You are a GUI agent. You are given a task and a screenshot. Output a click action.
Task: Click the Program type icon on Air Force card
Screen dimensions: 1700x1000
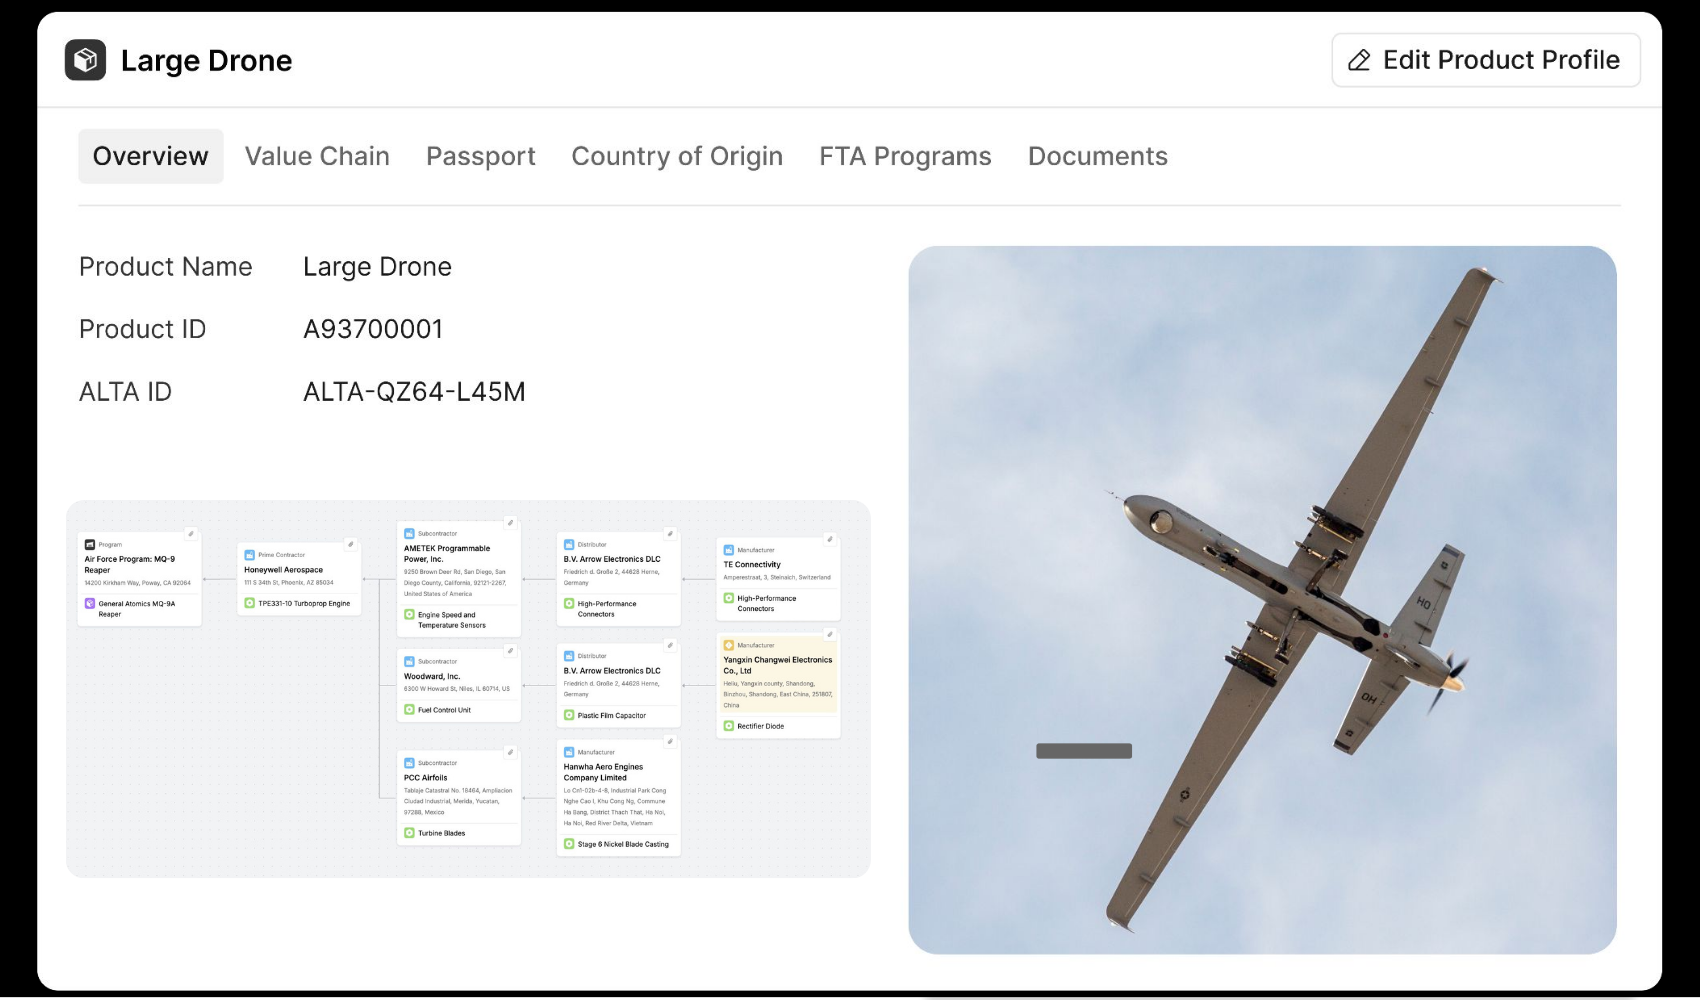90,545
